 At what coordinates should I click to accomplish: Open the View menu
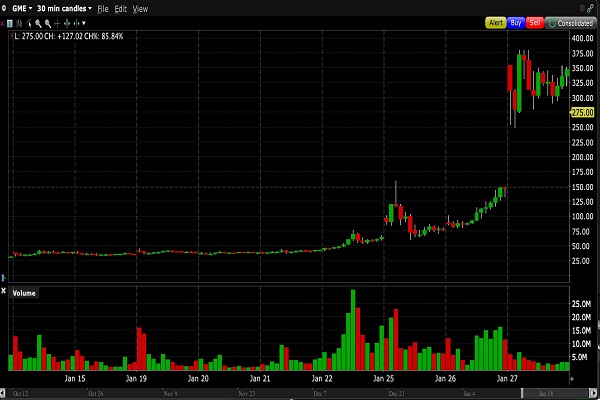click(140, 9)
